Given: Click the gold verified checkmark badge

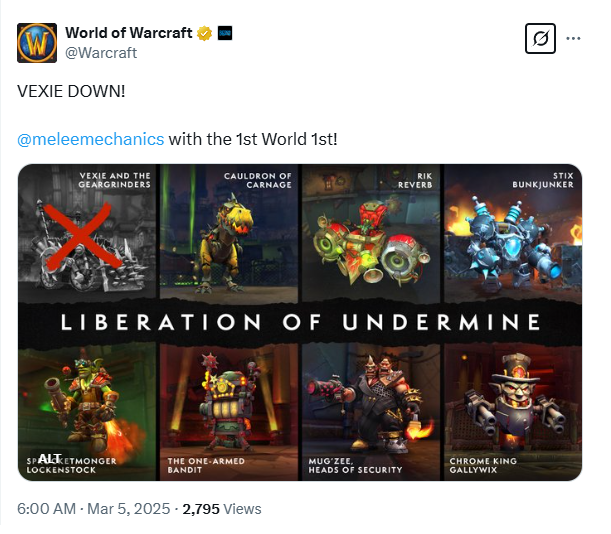Looking at the screenshot, I should click(204, 33).
